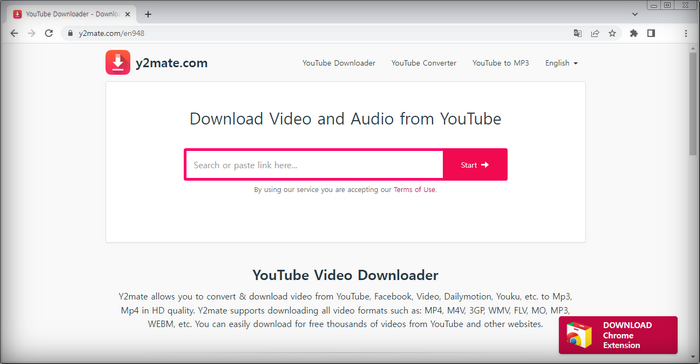Click the Download Chrome Extension banner

618,335
